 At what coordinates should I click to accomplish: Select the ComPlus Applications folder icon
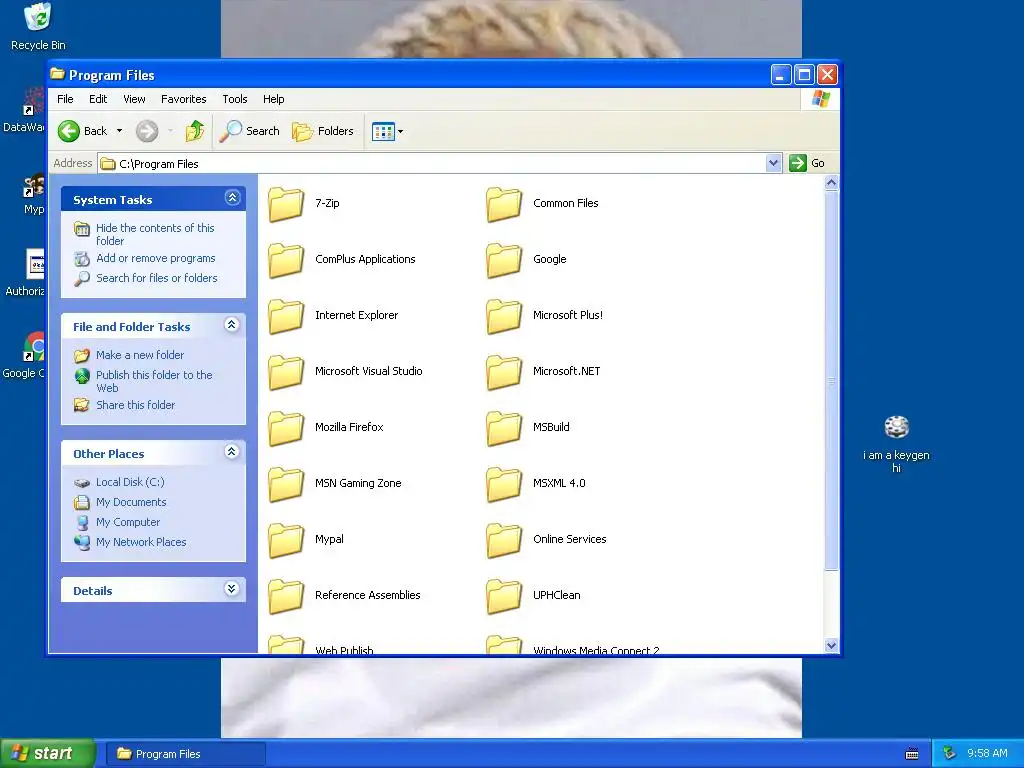[286, 261]
